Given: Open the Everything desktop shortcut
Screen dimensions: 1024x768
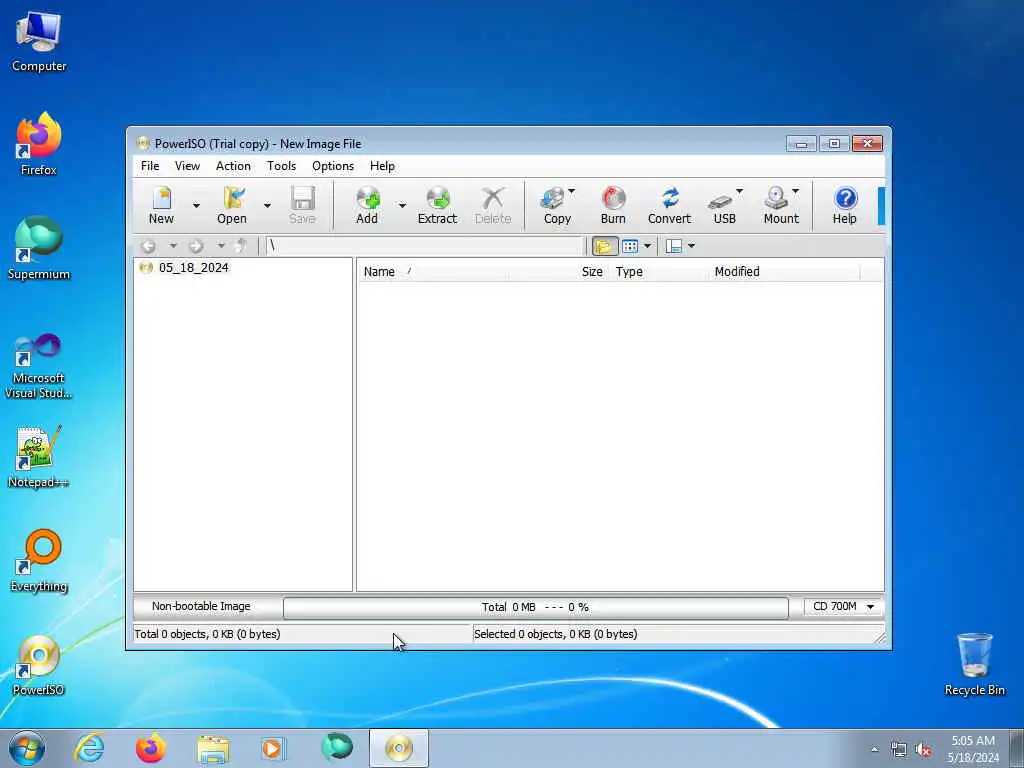Looking at the screenshot, I should click(x=39, y=560).
